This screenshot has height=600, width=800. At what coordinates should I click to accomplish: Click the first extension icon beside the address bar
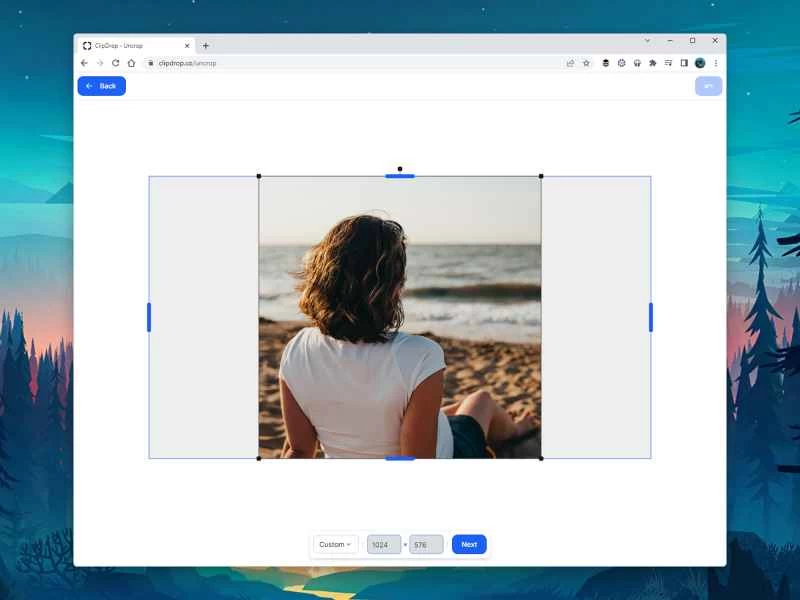[605, 63]
